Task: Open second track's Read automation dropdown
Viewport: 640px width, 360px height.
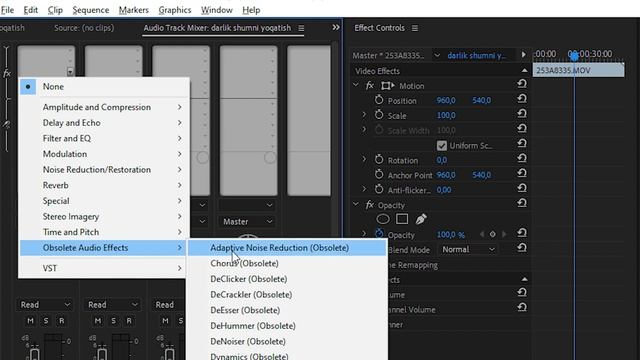Action: pyautogui.click(x=112, y=305)
